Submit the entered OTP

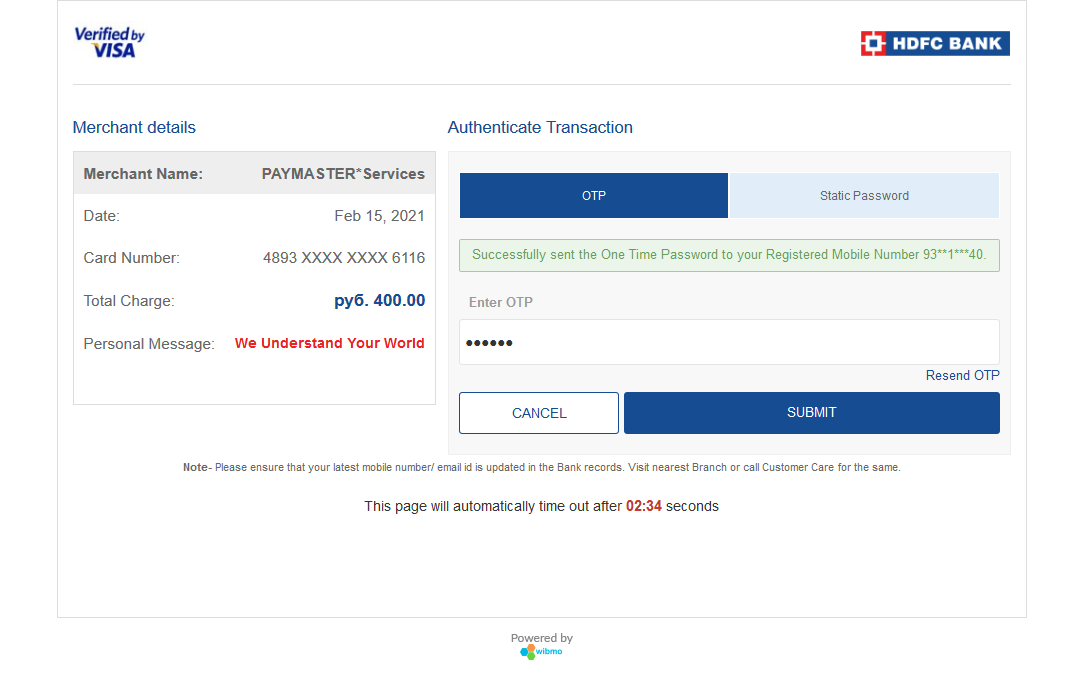tap(812, 413)
